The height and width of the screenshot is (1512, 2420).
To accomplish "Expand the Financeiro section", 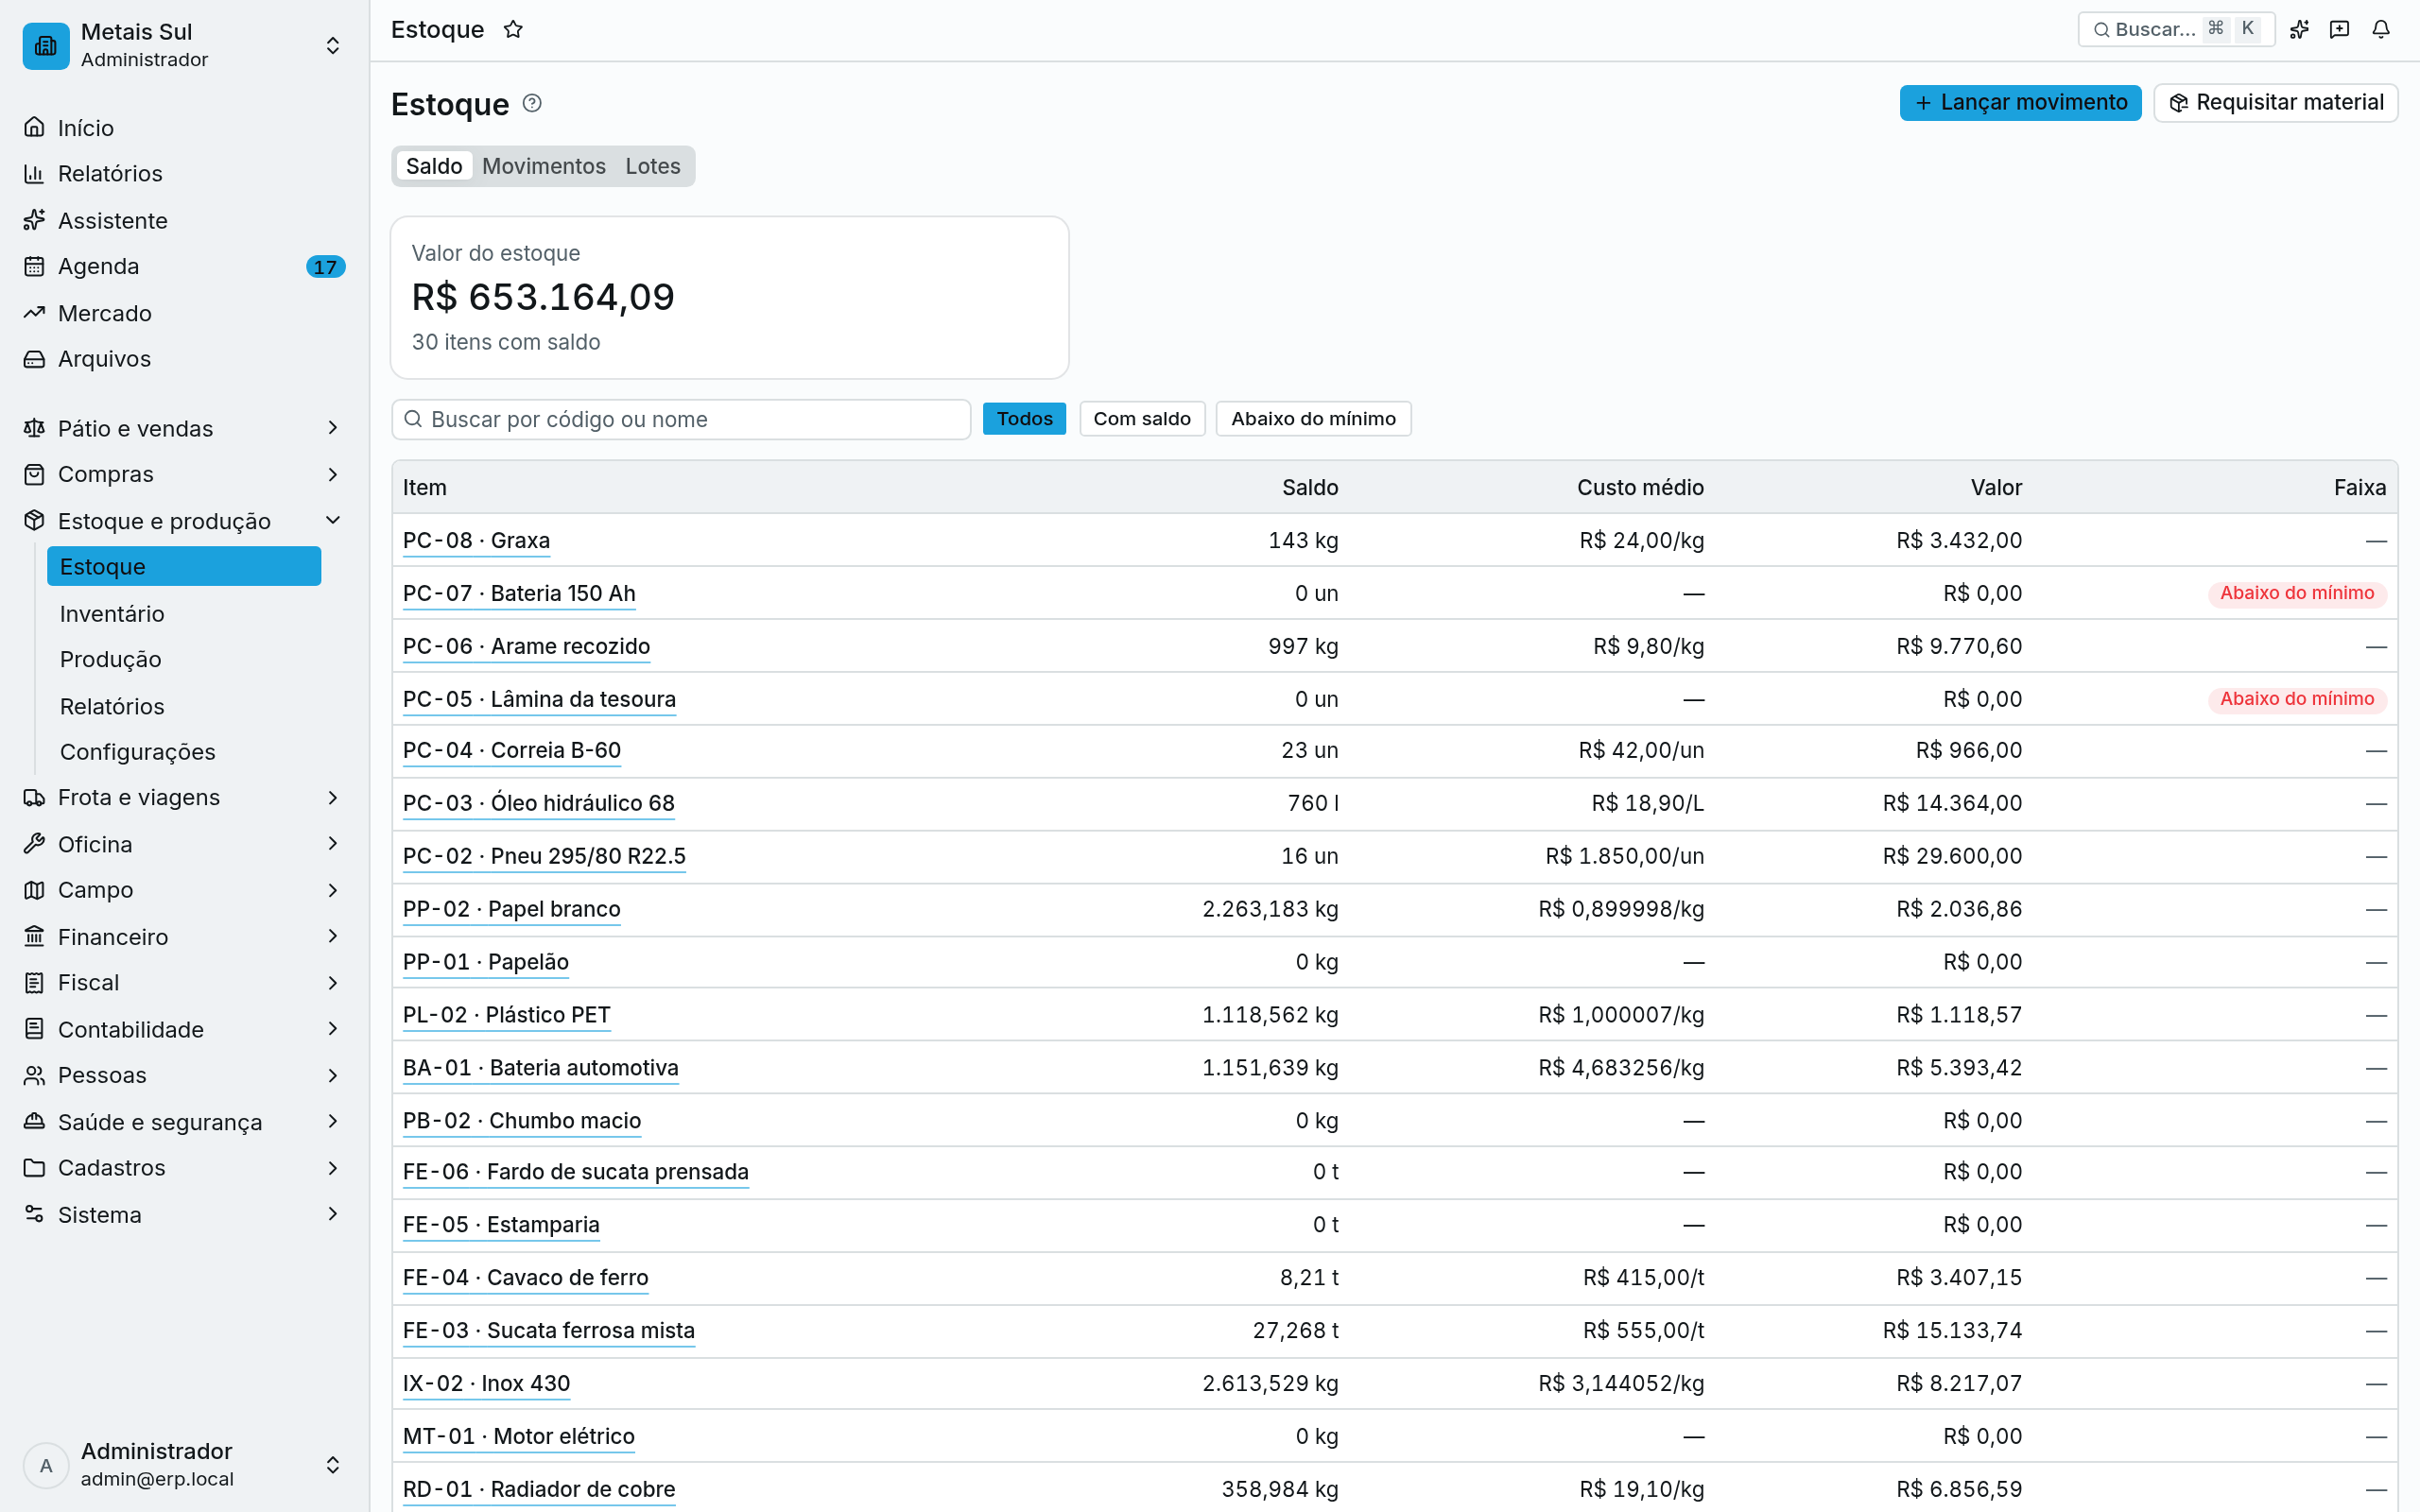I will point(184,936).
